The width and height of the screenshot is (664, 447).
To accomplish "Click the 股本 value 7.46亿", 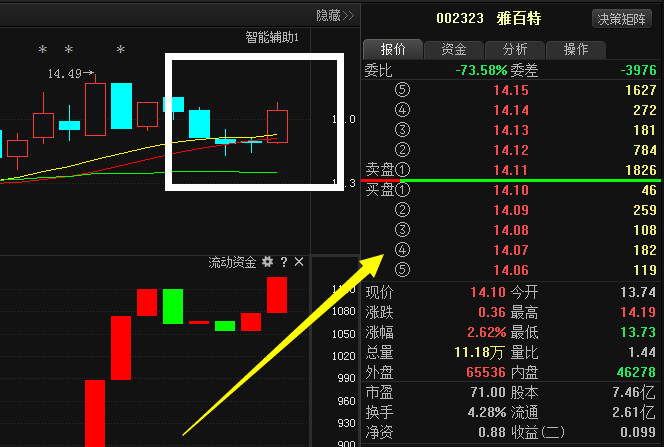I will (634, 392).
